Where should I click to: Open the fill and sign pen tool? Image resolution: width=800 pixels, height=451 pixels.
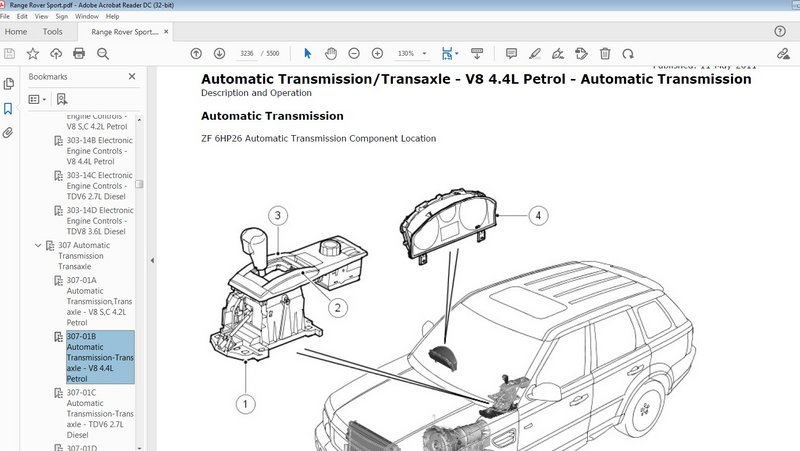tap(558, 54)
